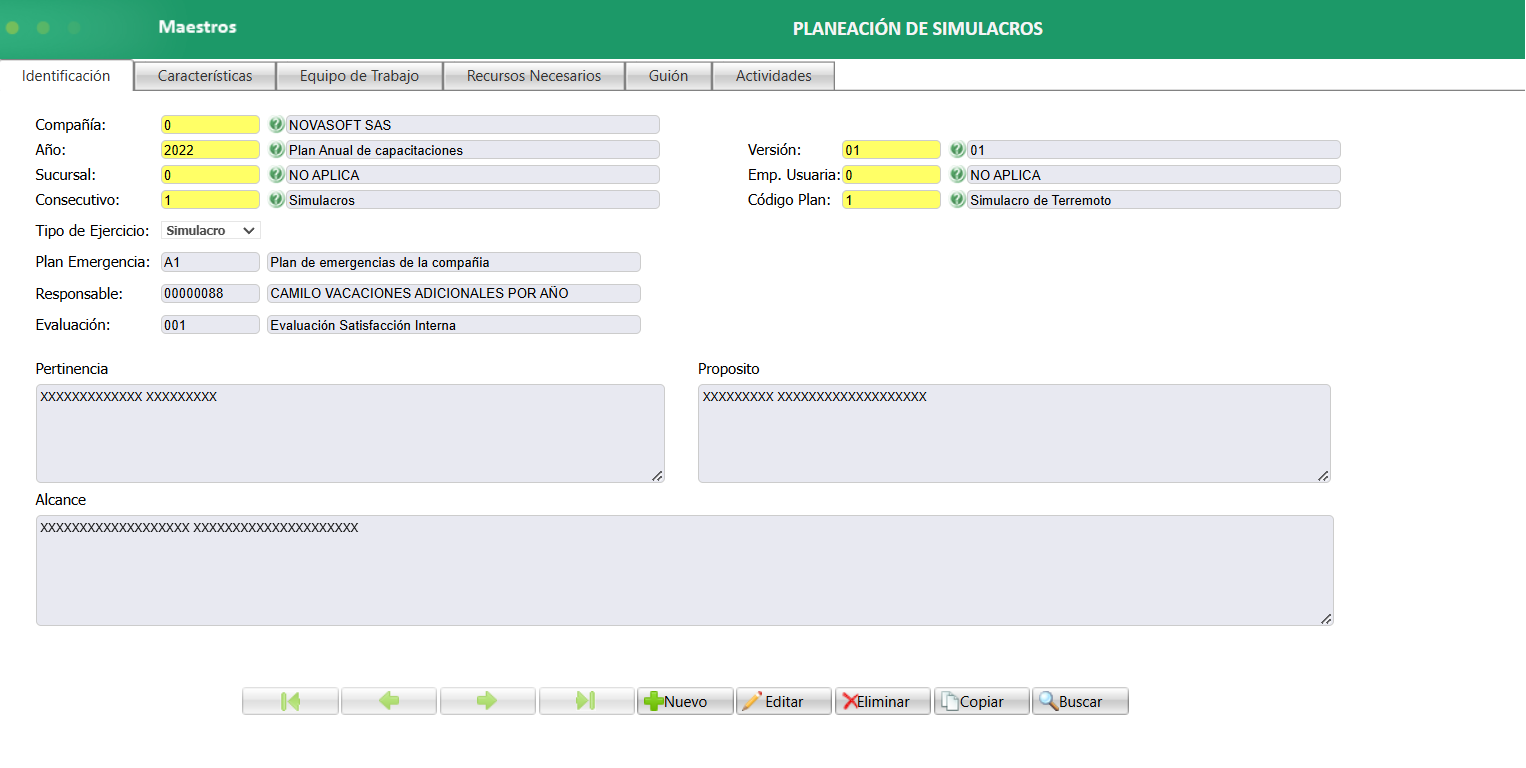This screenshot has height=768, width=1526.
Task: Select the lookup icon next to Versión
Action: pyautogui.click(x=957, y=149)
